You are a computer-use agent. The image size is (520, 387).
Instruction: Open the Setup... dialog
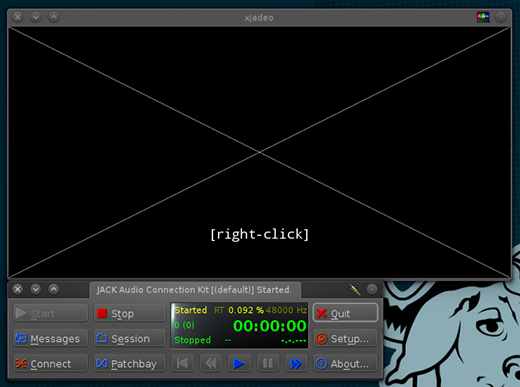pos(345,339)
